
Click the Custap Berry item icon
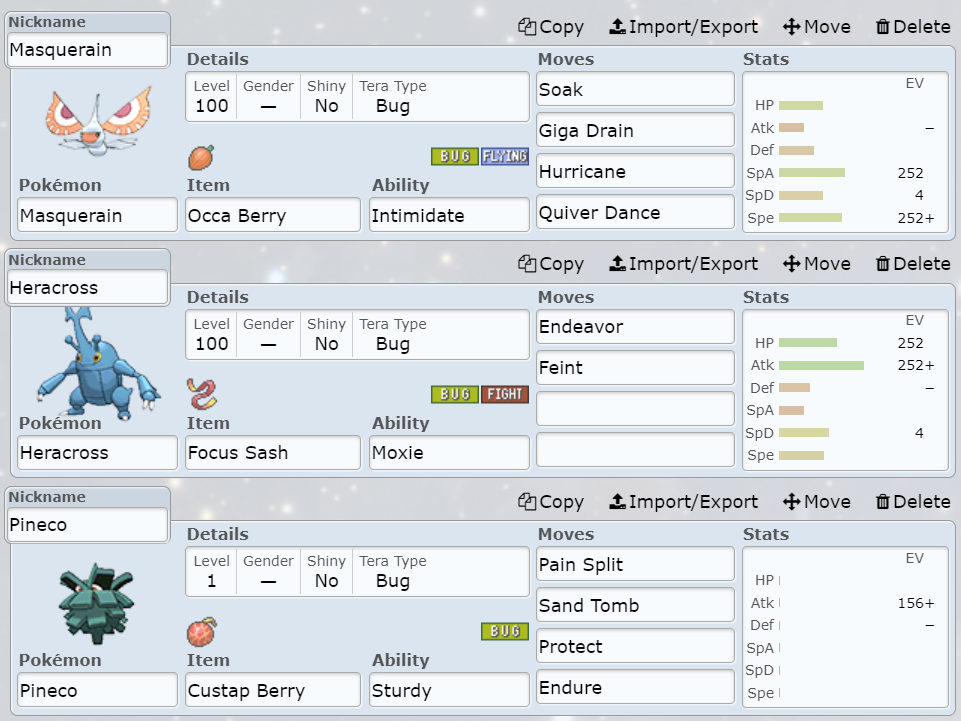click(202, 632)
